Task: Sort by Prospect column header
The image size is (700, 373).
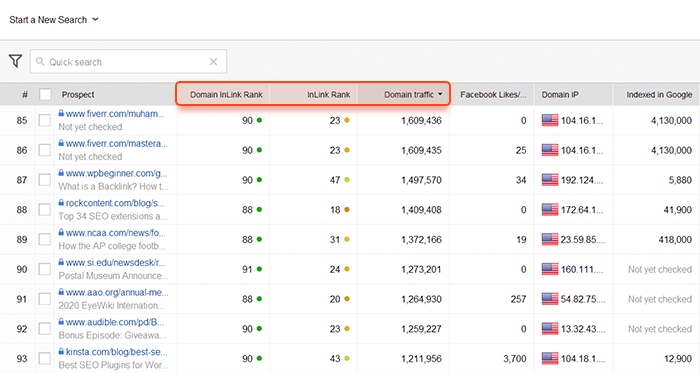Action: click(78, 95)
